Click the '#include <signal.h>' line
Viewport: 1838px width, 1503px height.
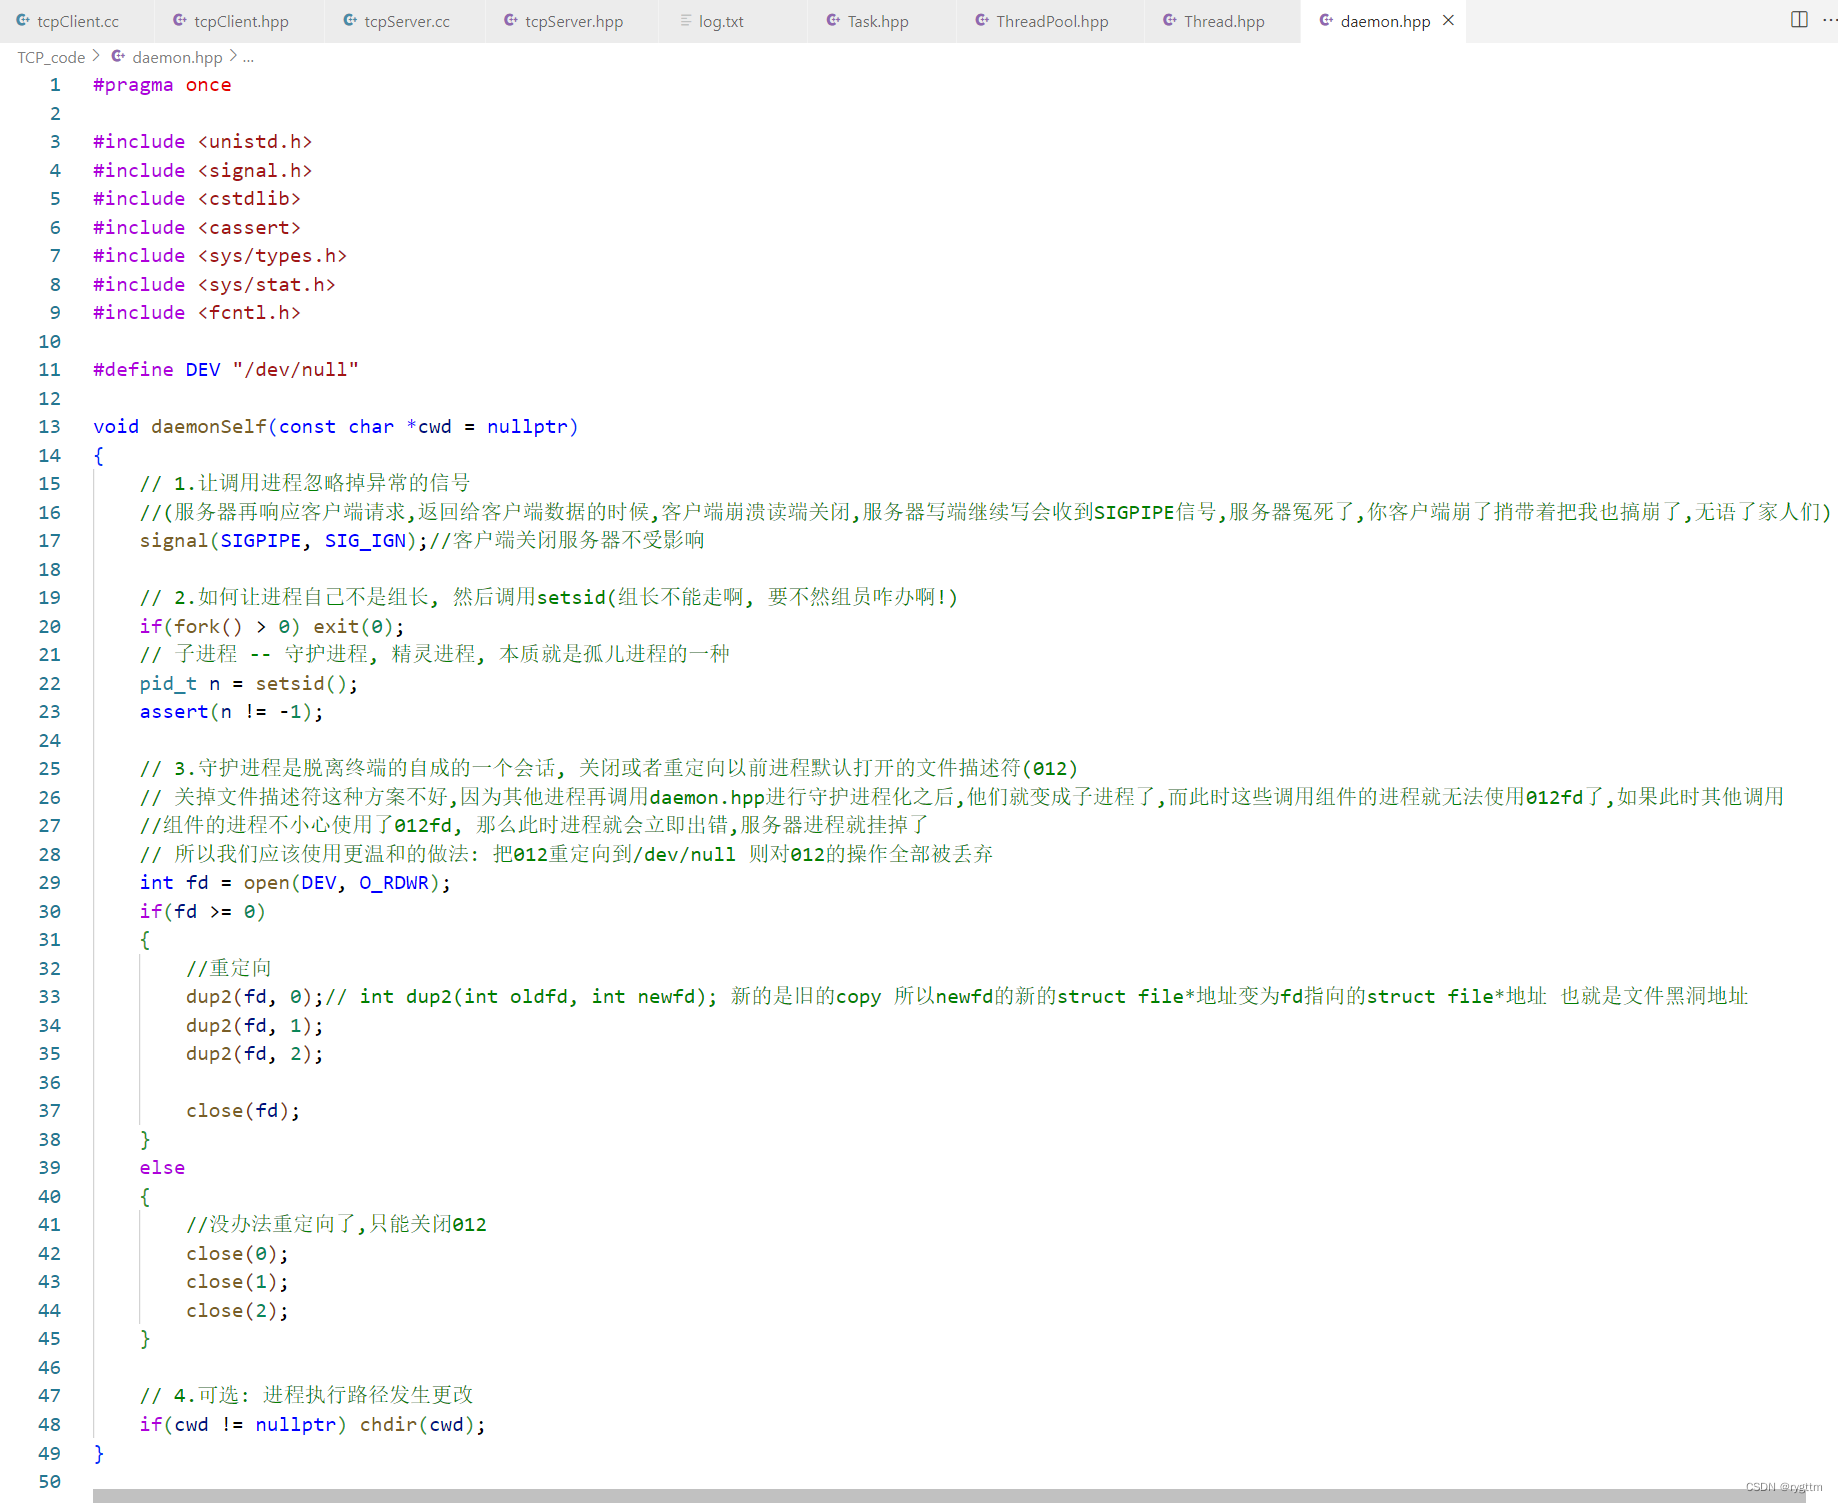203,171
